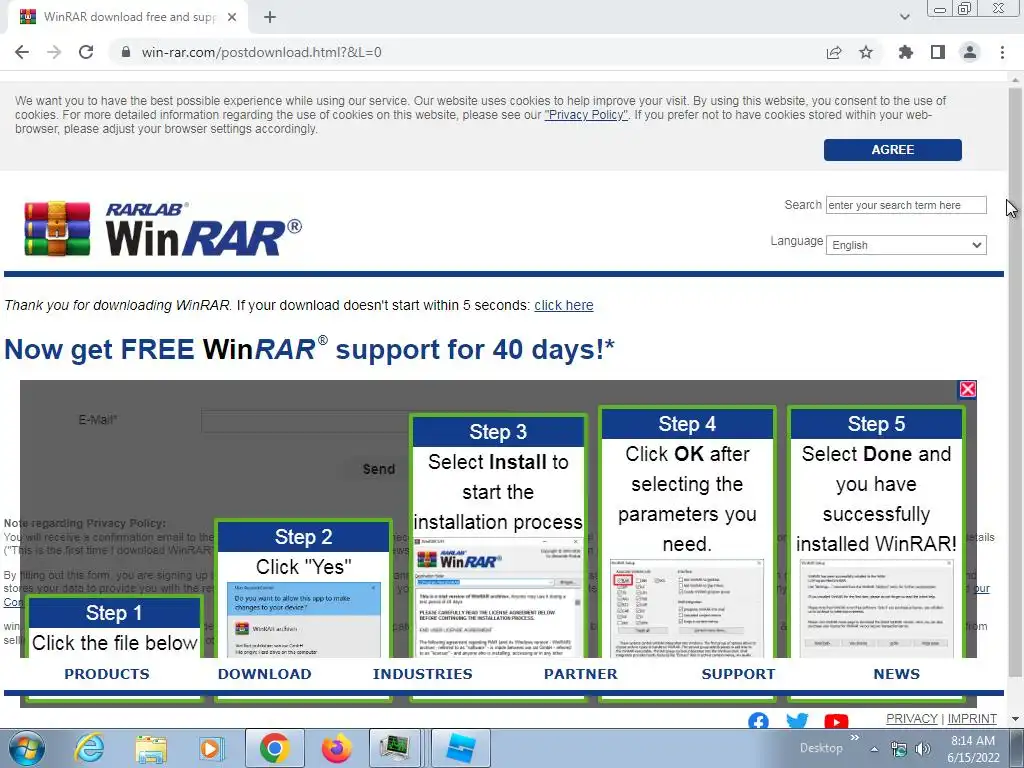
Task: Select the WinRAR download browser tab
Action: 128,17
